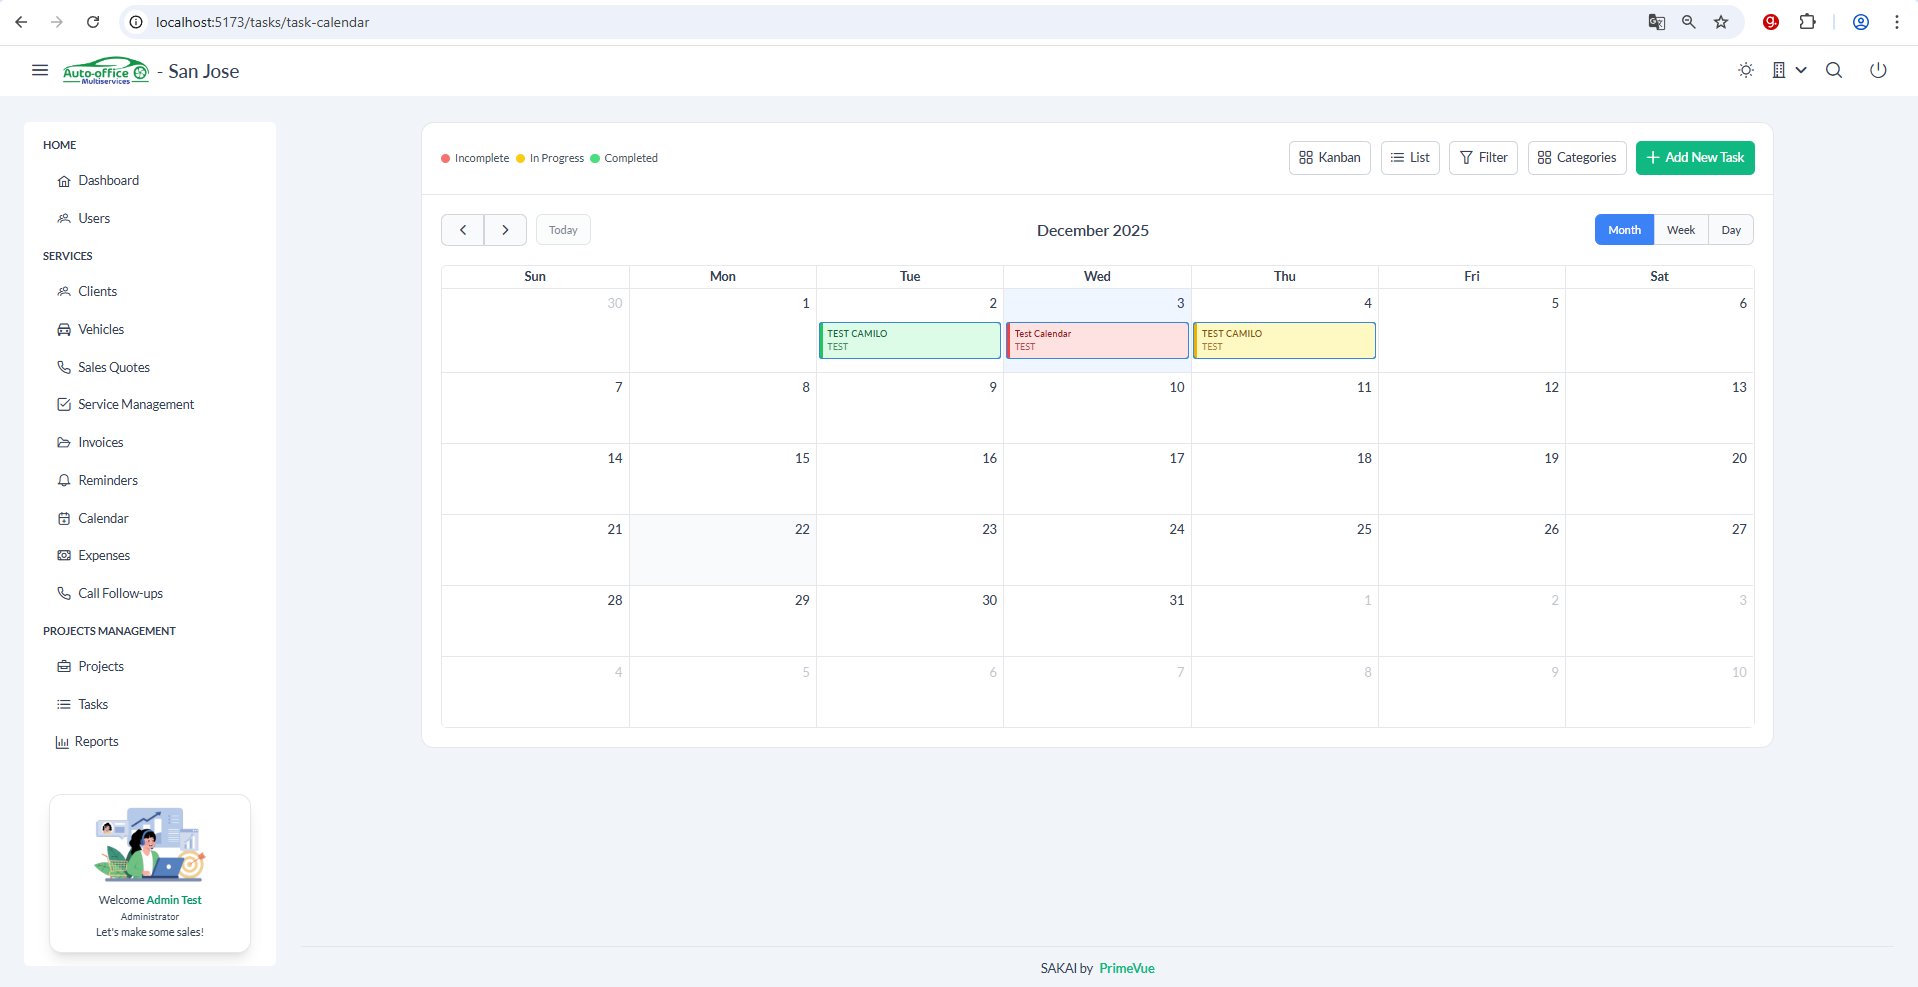
Task: Follow the PrimeVue footer link
Action: point(1126,968)
